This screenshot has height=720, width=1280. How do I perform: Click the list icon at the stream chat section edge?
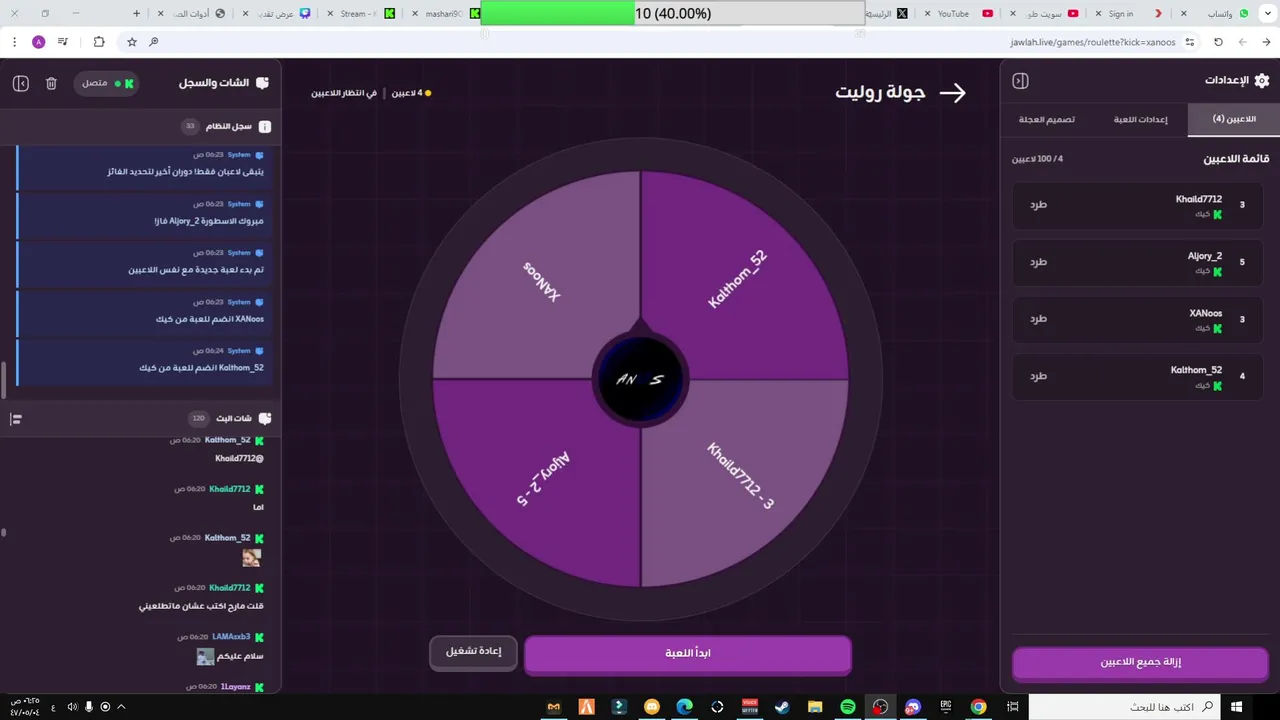[16, 418]
